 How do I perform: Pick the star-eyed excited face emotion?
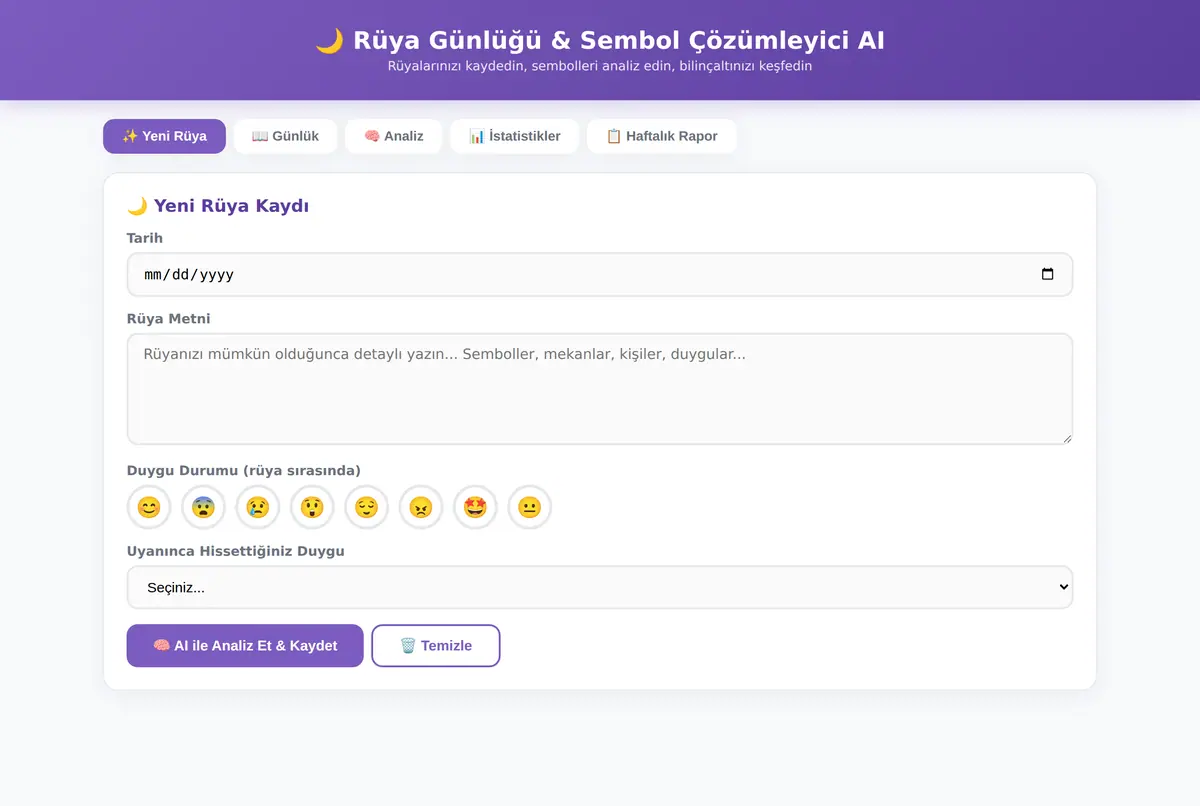coord(475,507)
